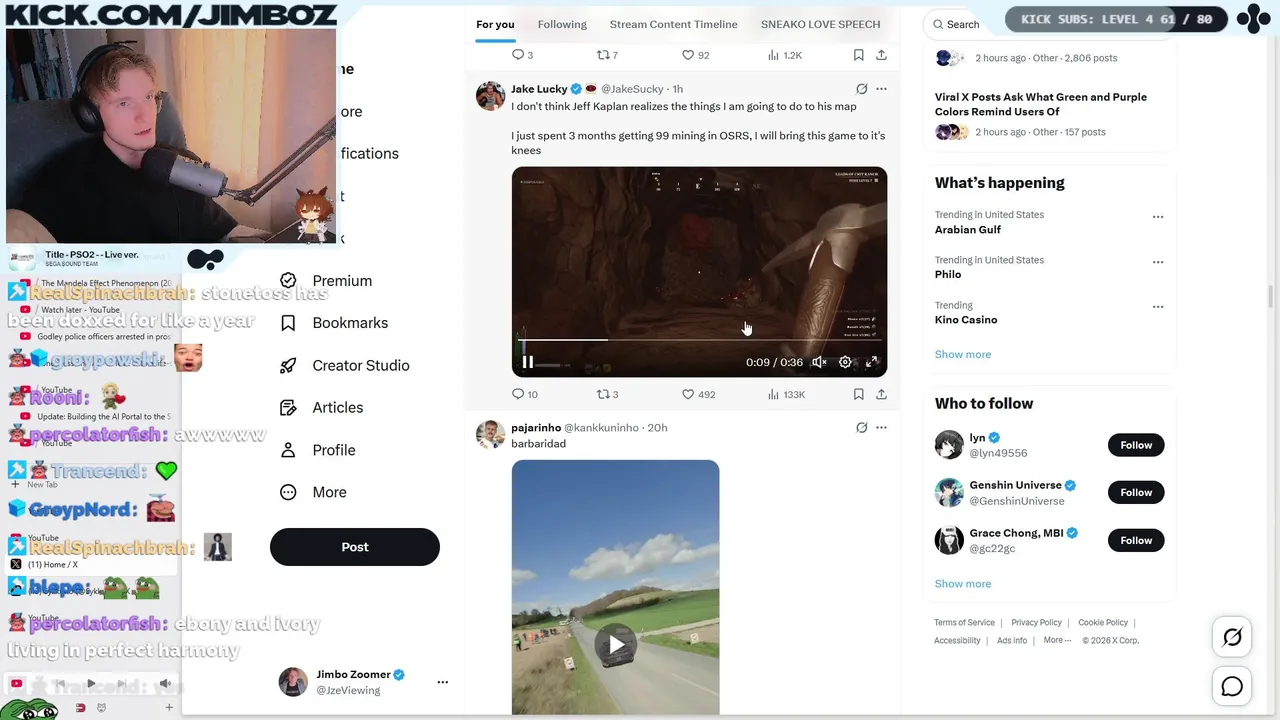Open more options for Arabian Gulf trend
1280x720 pixels.
(x=1157, y=217)
